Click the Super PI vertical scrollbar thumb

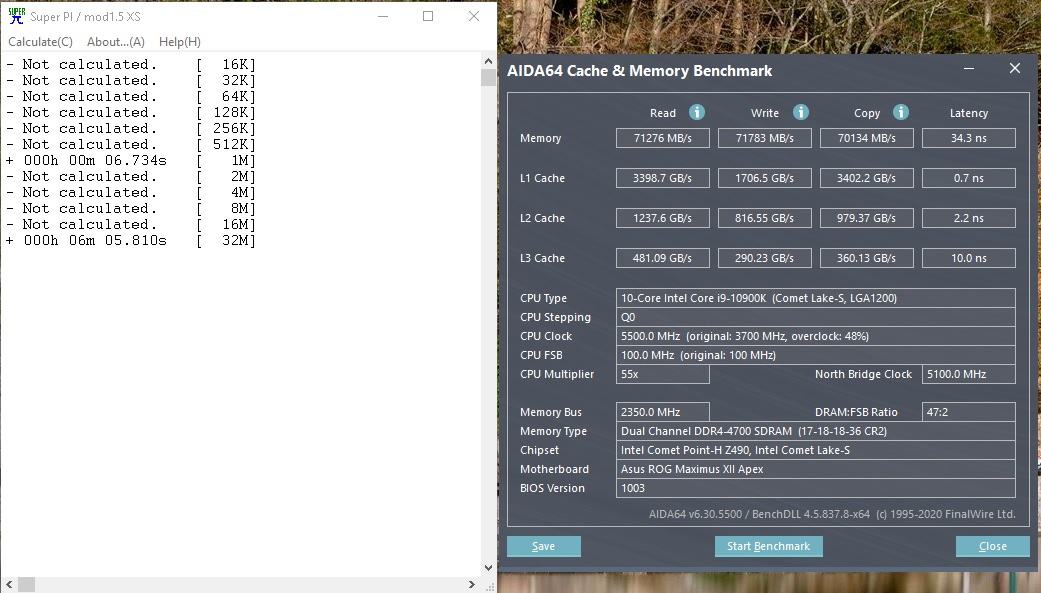489,78
